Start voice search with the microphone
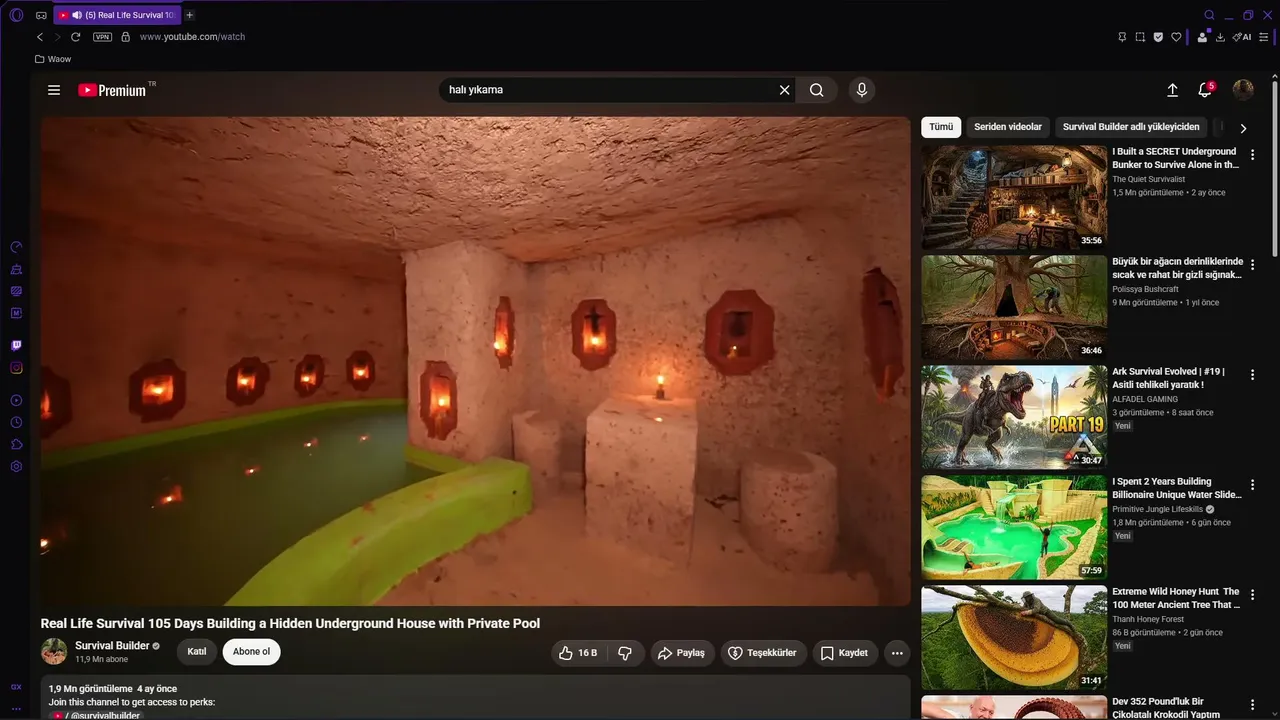The width and height of the screenshot is (1280, 720). click(x=862, y=90)
